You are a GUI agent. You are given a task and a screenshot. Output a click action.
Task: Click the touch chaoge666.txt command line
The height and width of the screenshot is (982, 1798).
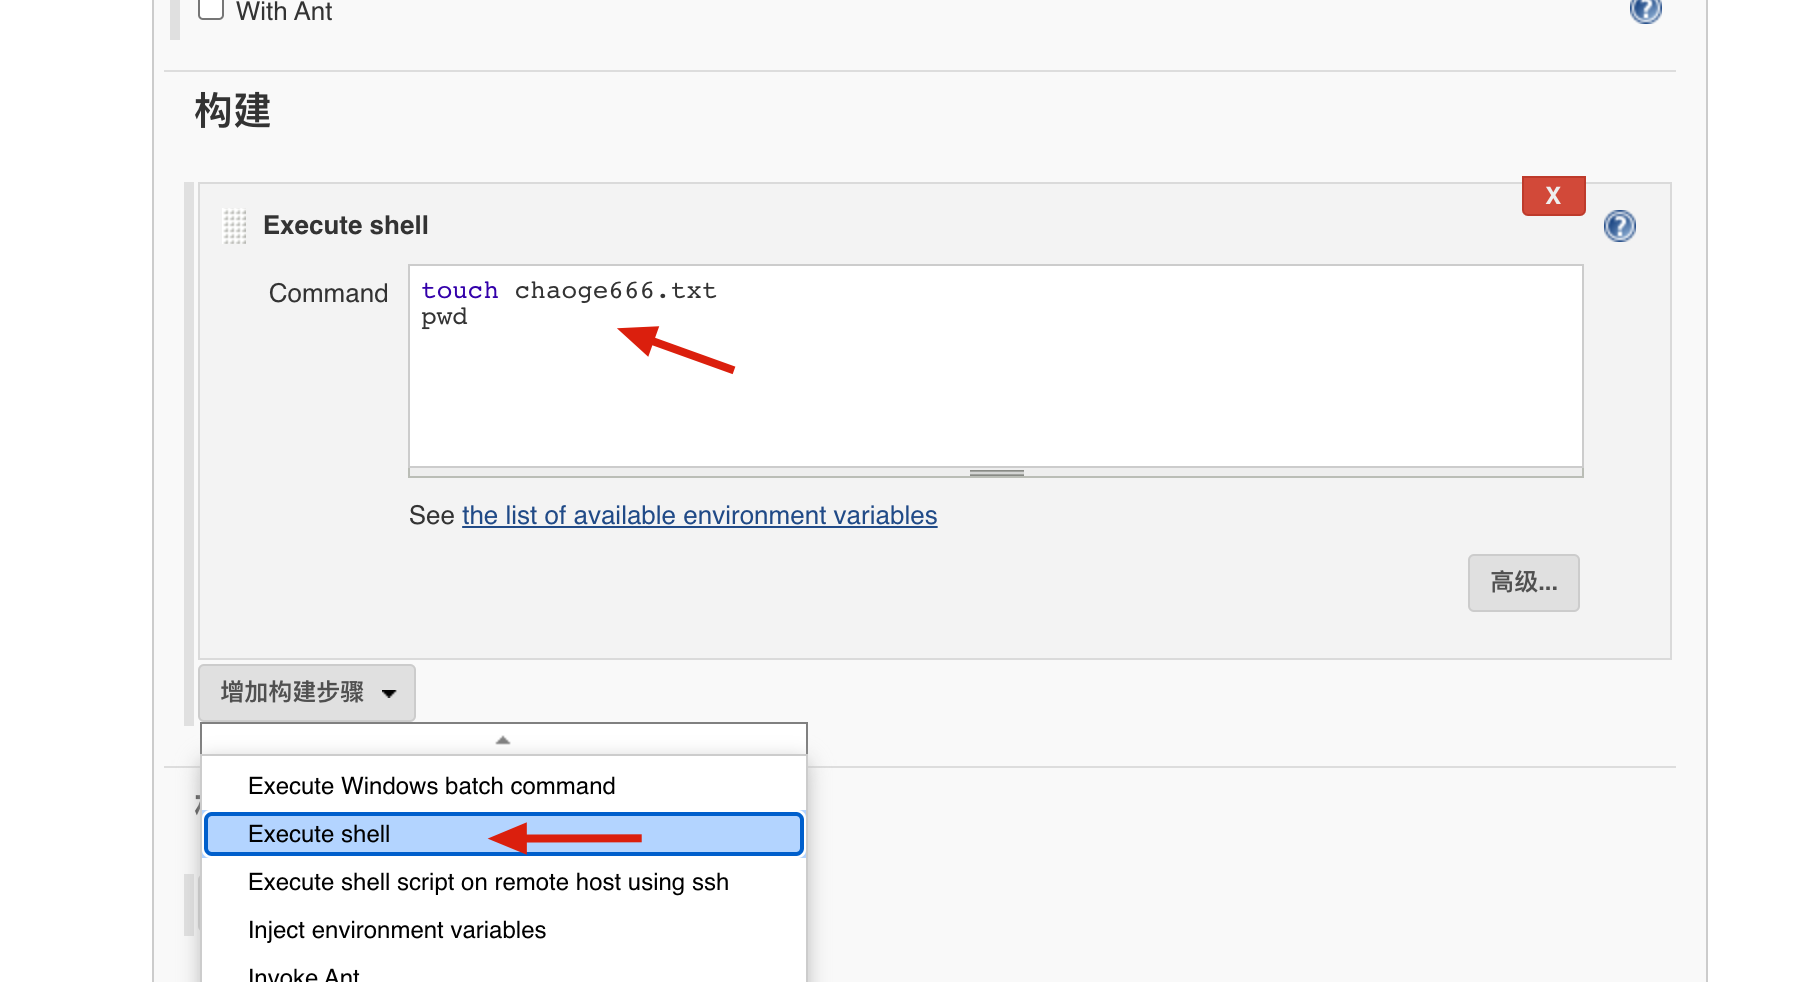(x=568, y=290)
